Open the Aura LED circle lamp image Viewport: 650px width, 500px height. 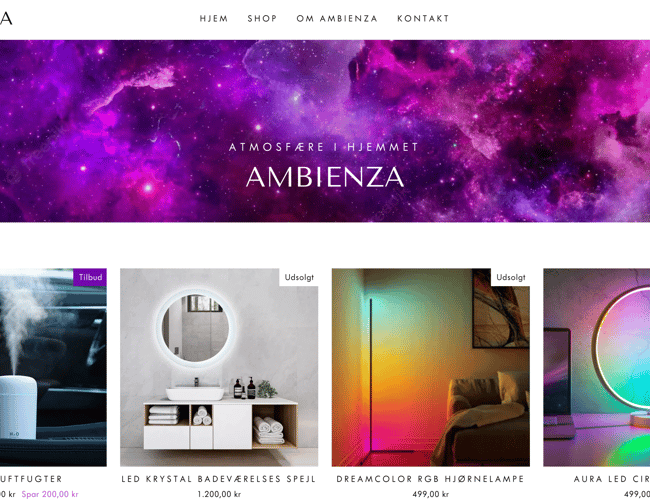pos(597,367)
